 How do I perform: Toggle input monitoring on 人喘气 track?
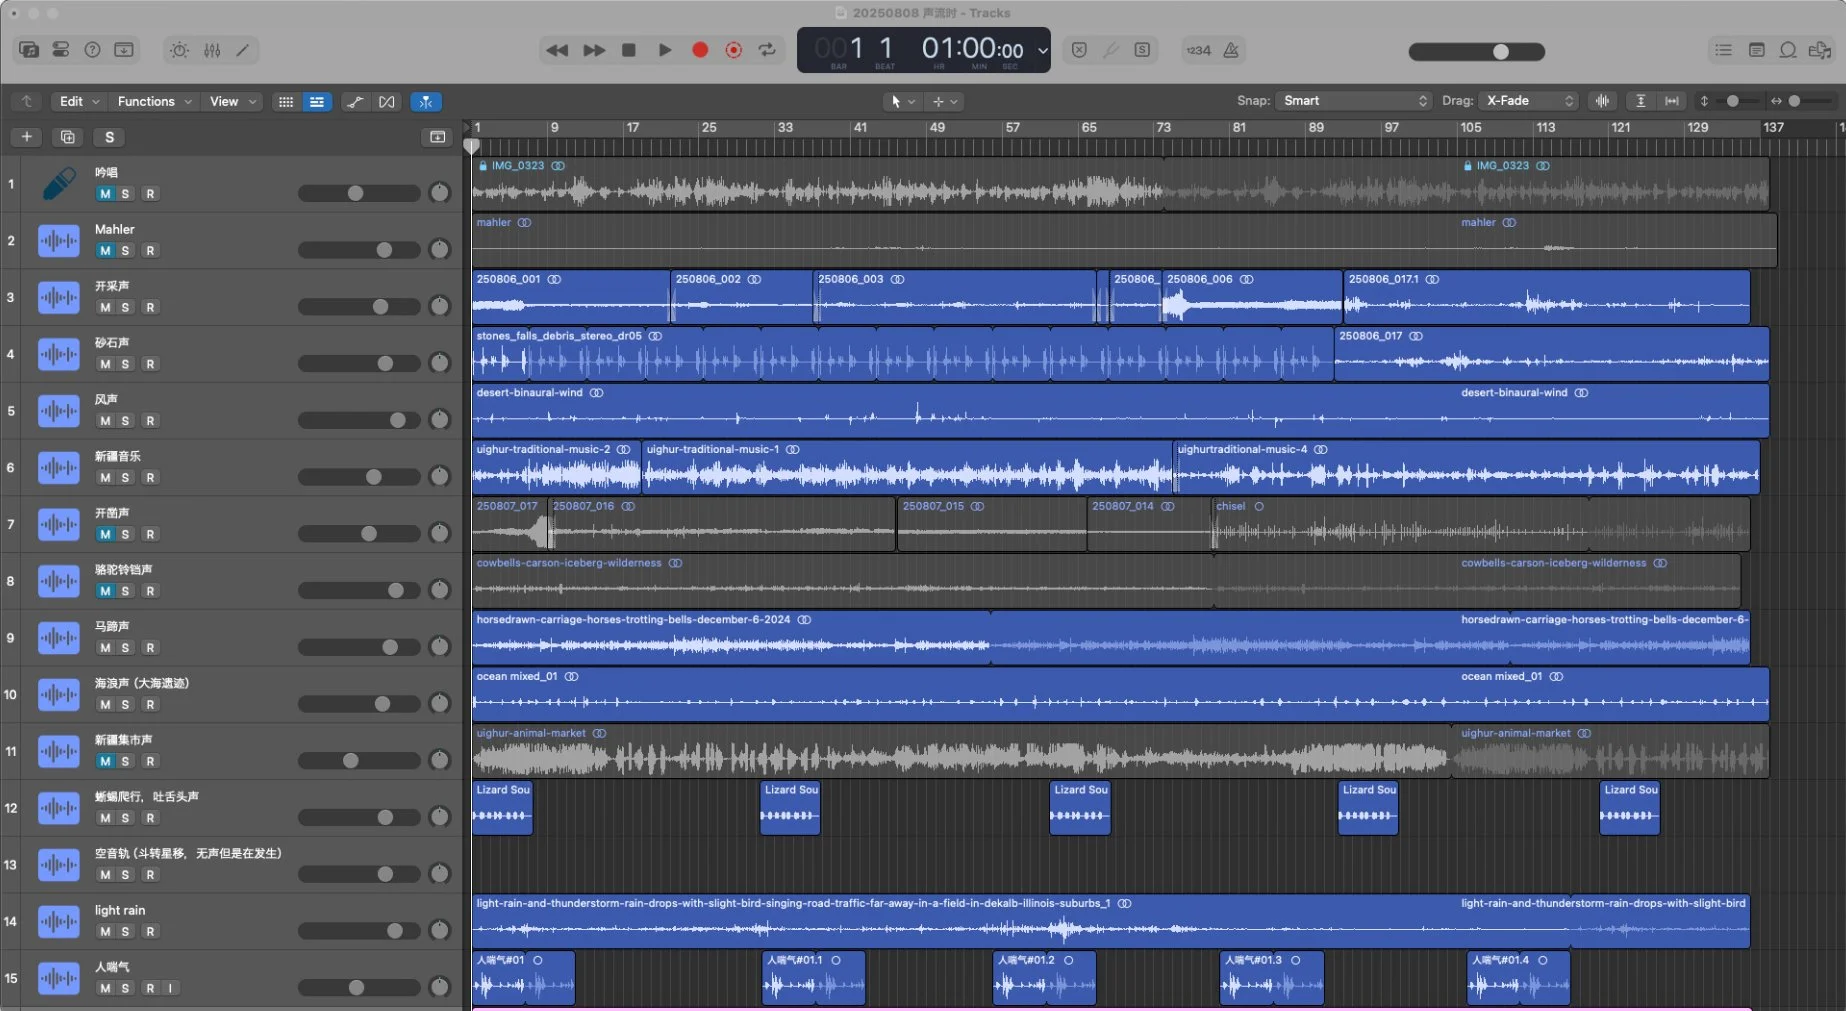point(171,989)
